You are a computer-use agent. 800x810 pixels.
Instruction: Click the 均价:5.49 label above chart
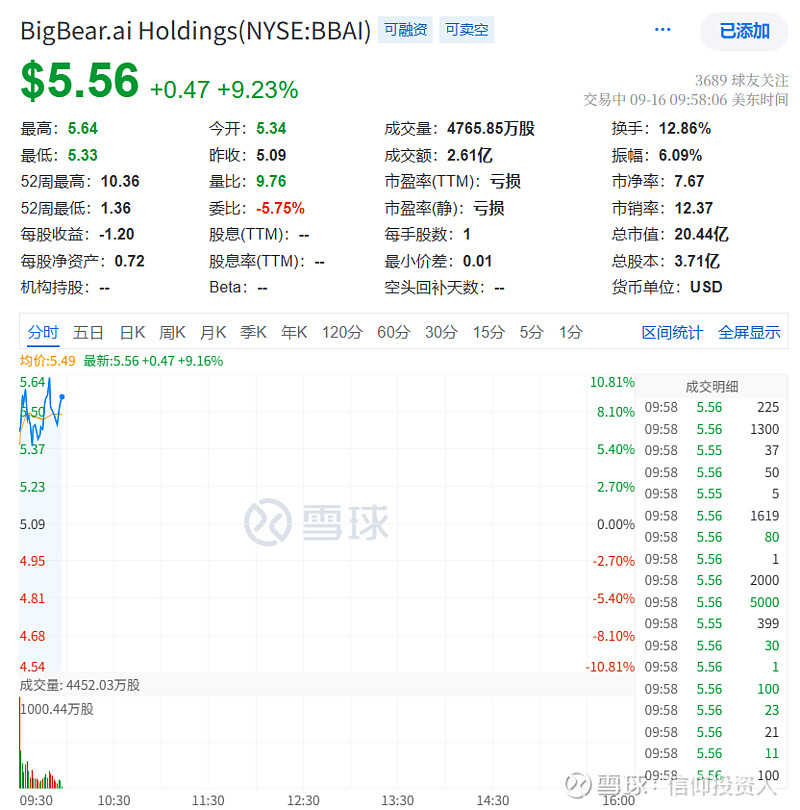(x=48, y=361)
